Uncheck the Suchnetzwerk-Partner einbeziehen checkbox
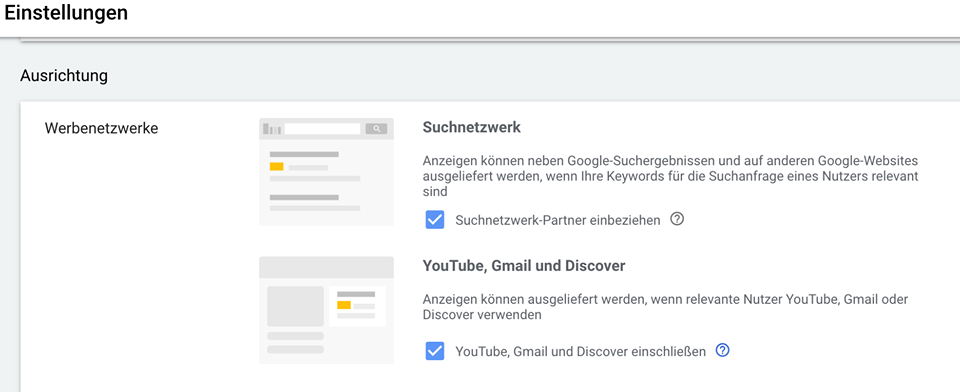This screenshot has width=960, height=392. tap(435, 220)
